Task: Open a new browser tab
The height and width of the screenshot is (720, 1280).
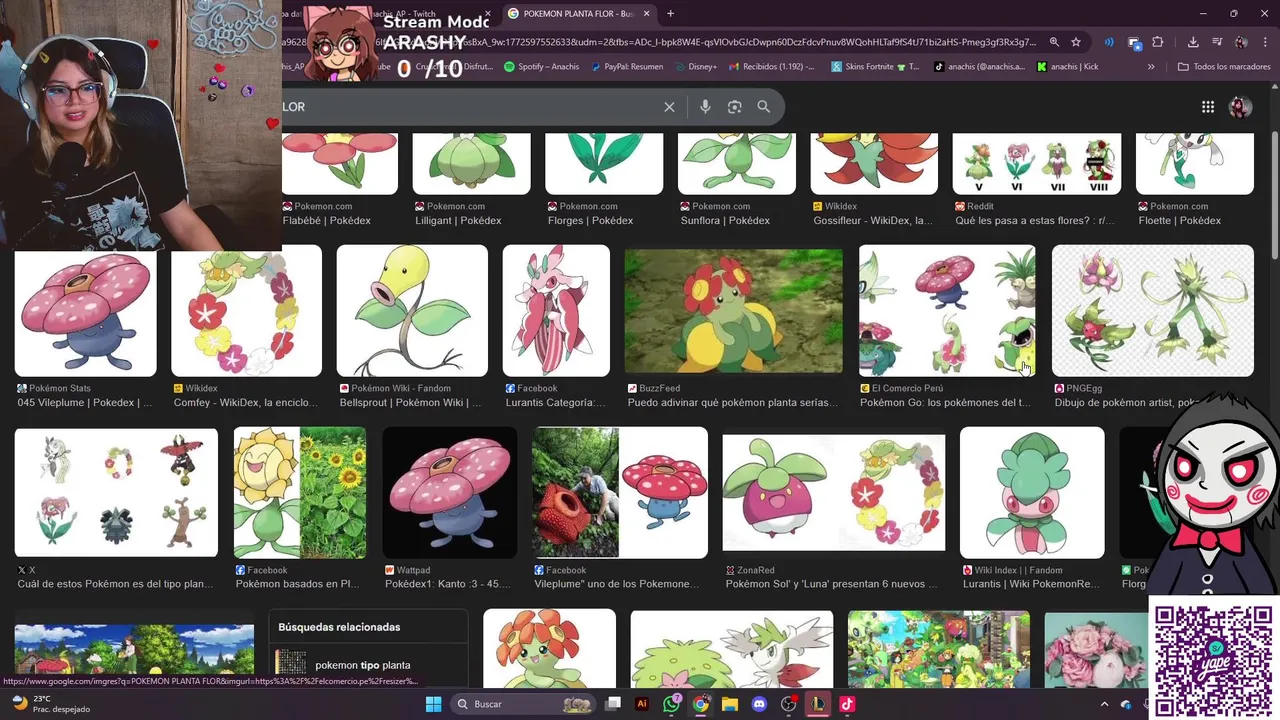Action: click(670, 13)
